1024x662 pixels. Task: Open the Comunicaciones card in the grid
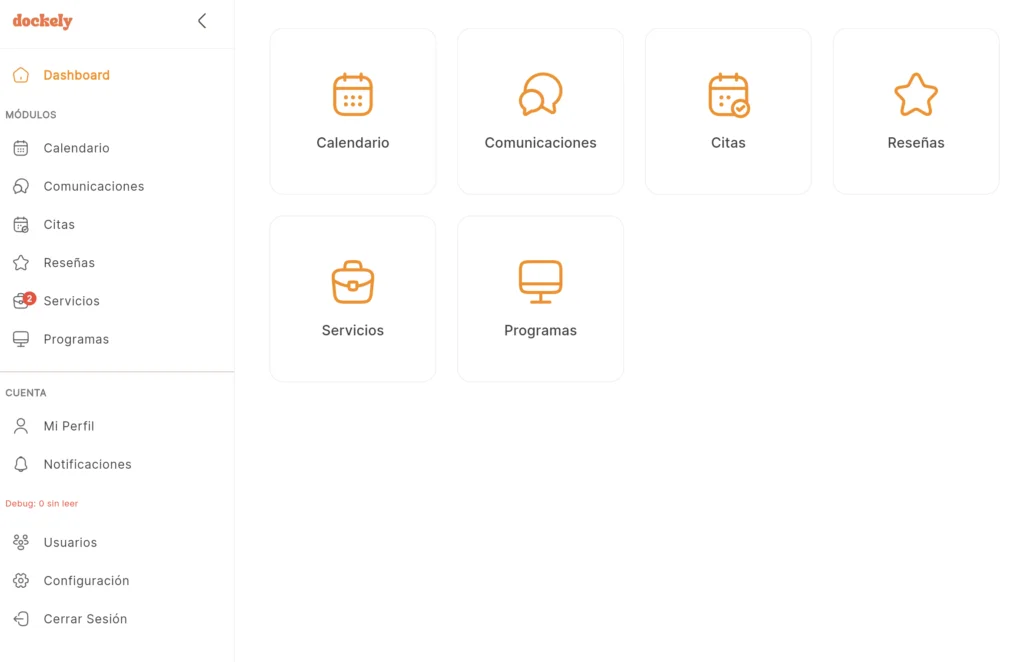pos(540,111)
